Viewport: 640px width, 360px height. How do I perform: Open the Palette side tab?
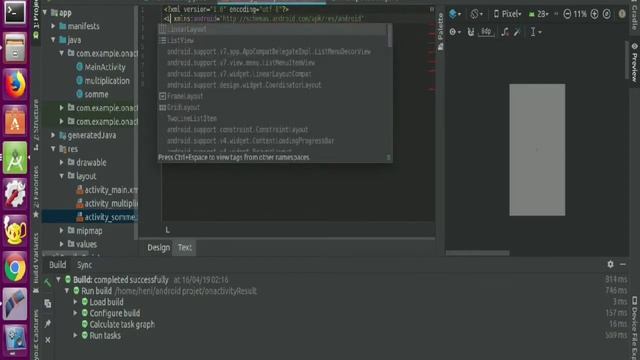[440, 31]
